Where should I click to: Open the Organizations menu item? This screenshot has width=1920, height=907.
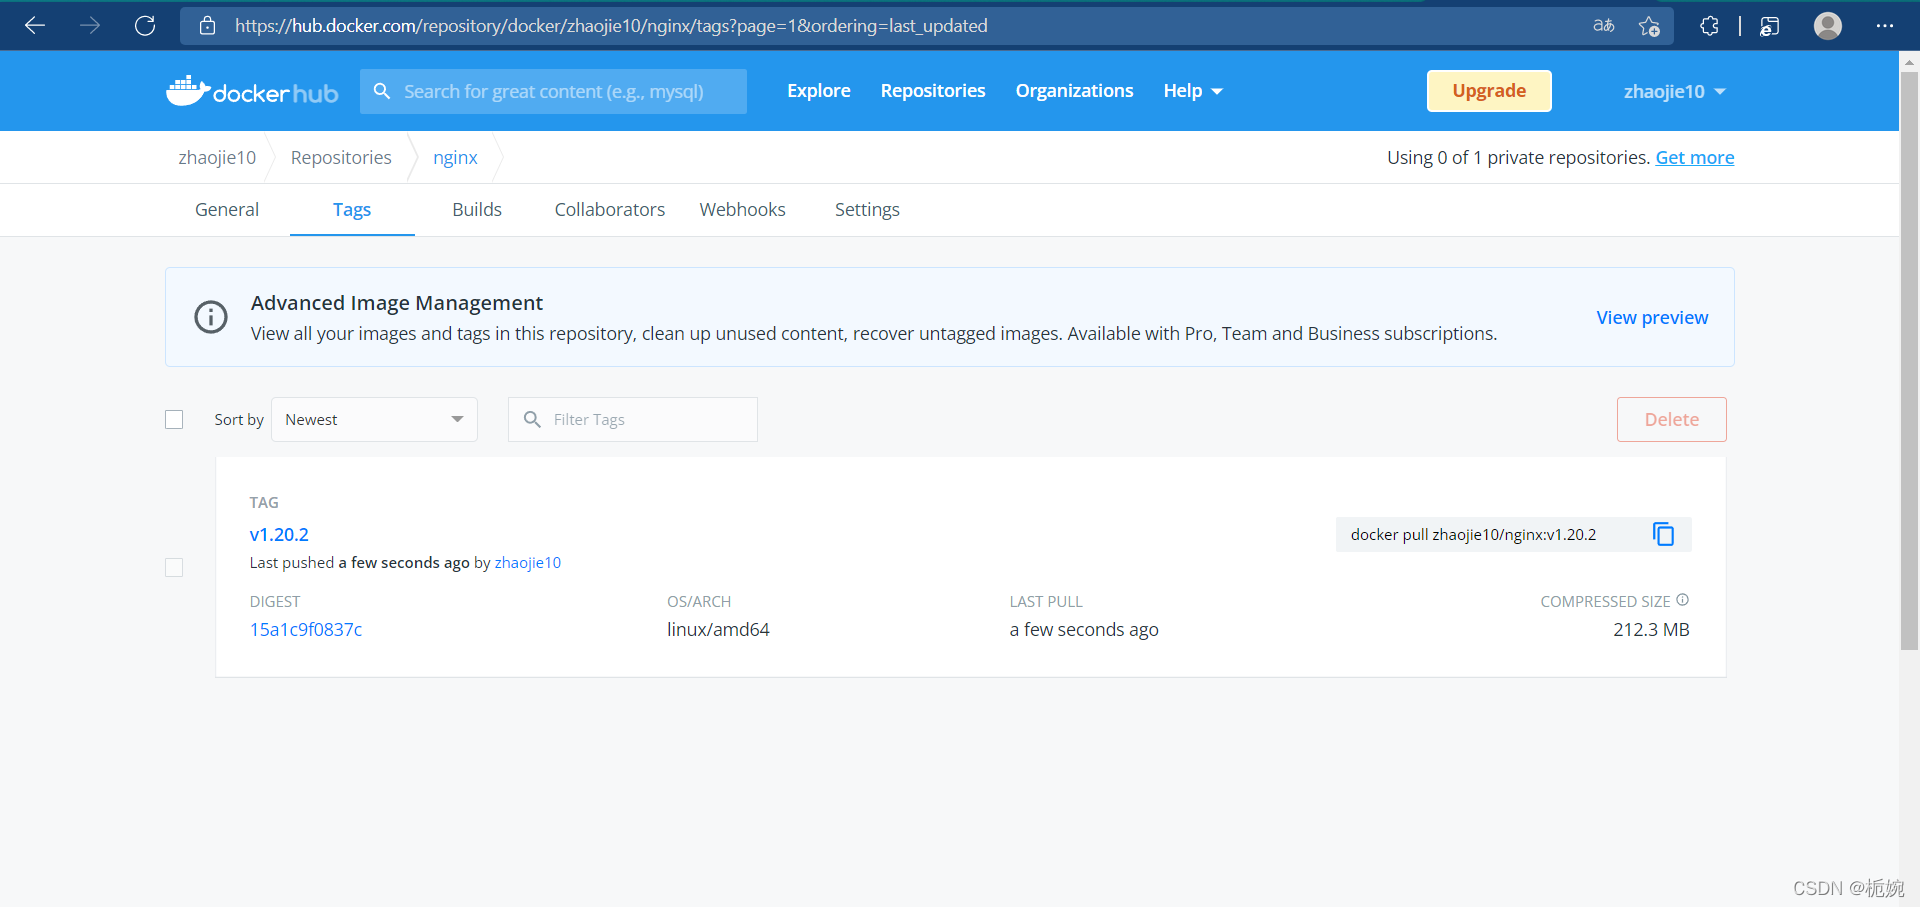(x=1075, y=91)
